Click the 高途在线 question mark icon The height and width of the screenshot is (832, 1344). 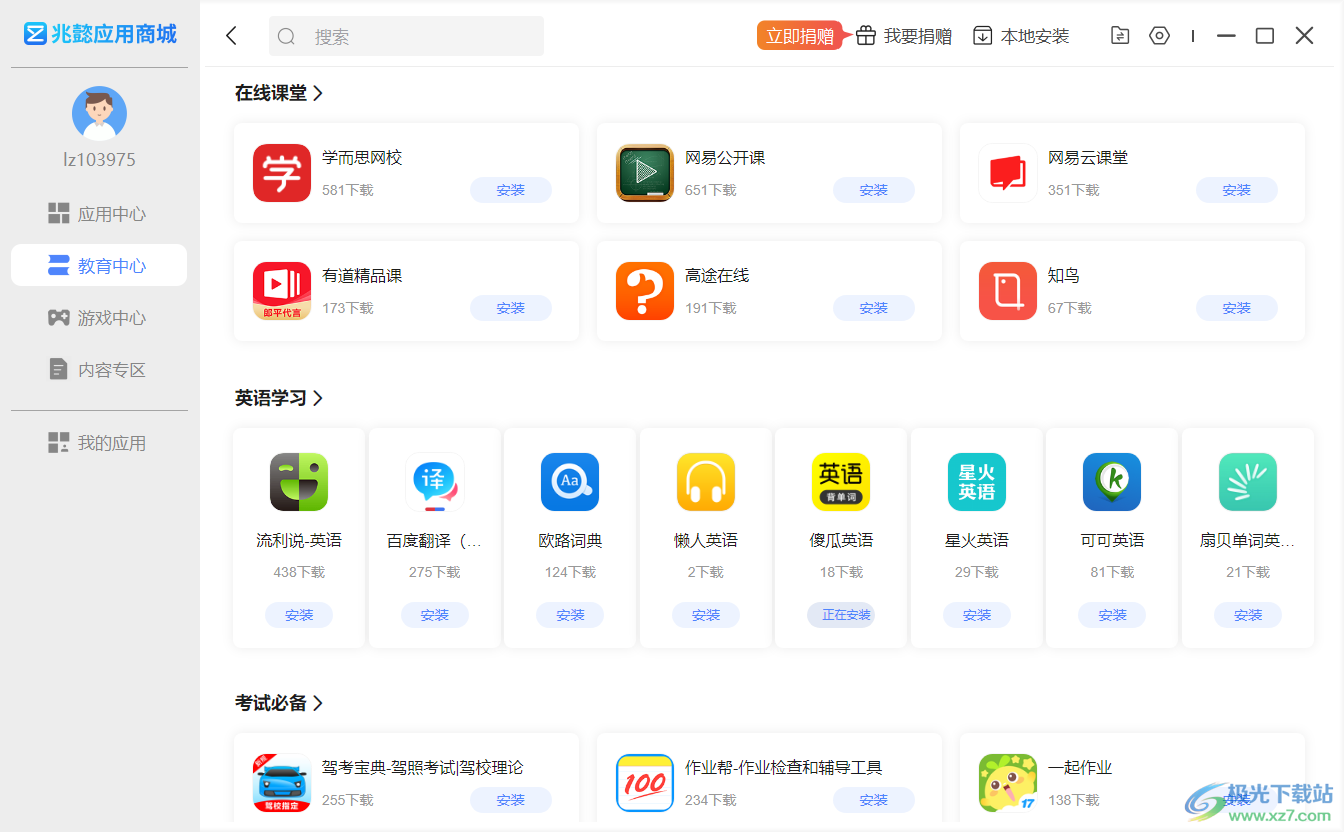coord(645,291)
